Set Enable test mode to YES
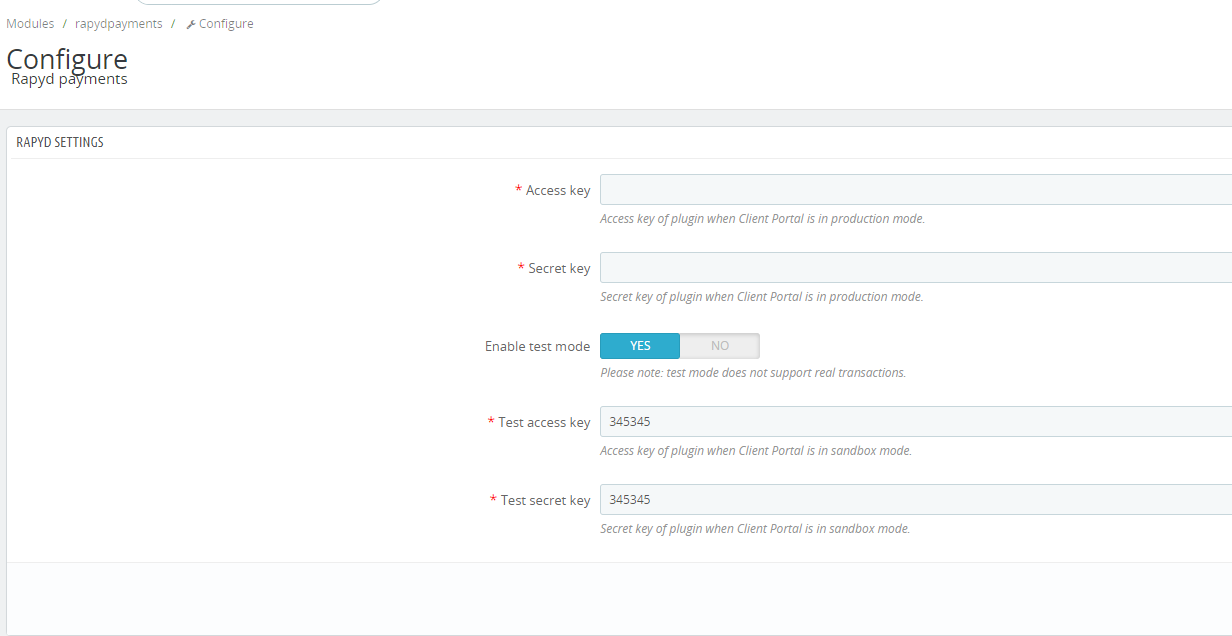 pos(640,346)
